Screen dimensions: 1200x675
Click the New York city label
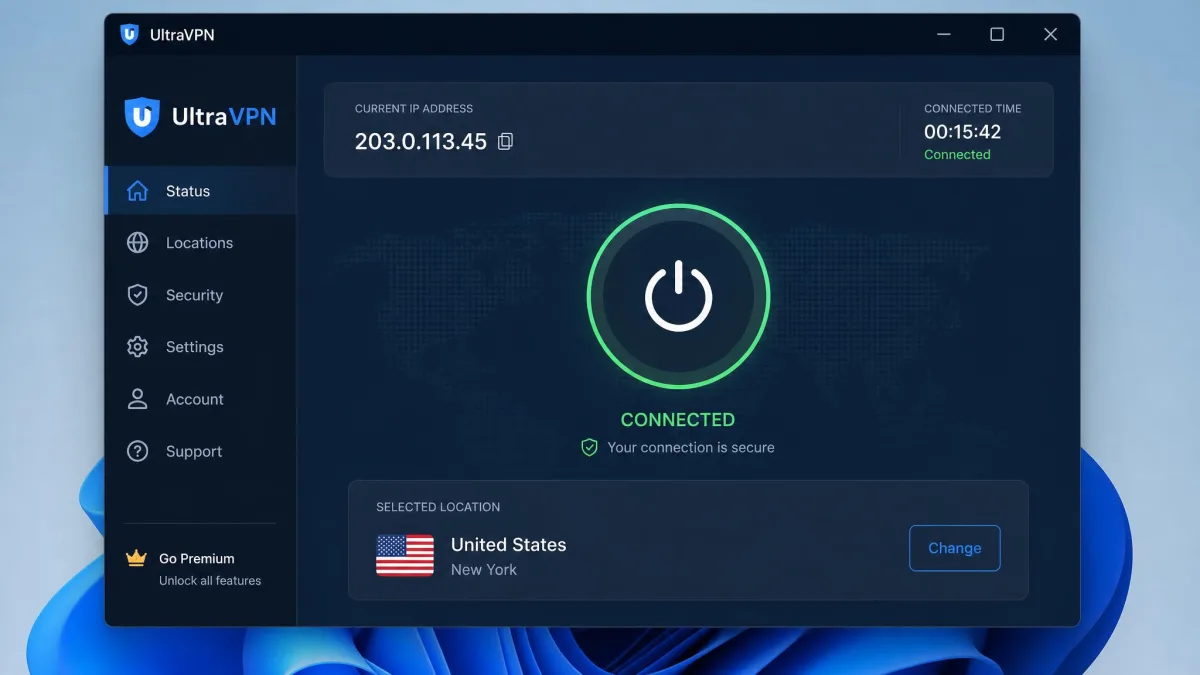484,569
